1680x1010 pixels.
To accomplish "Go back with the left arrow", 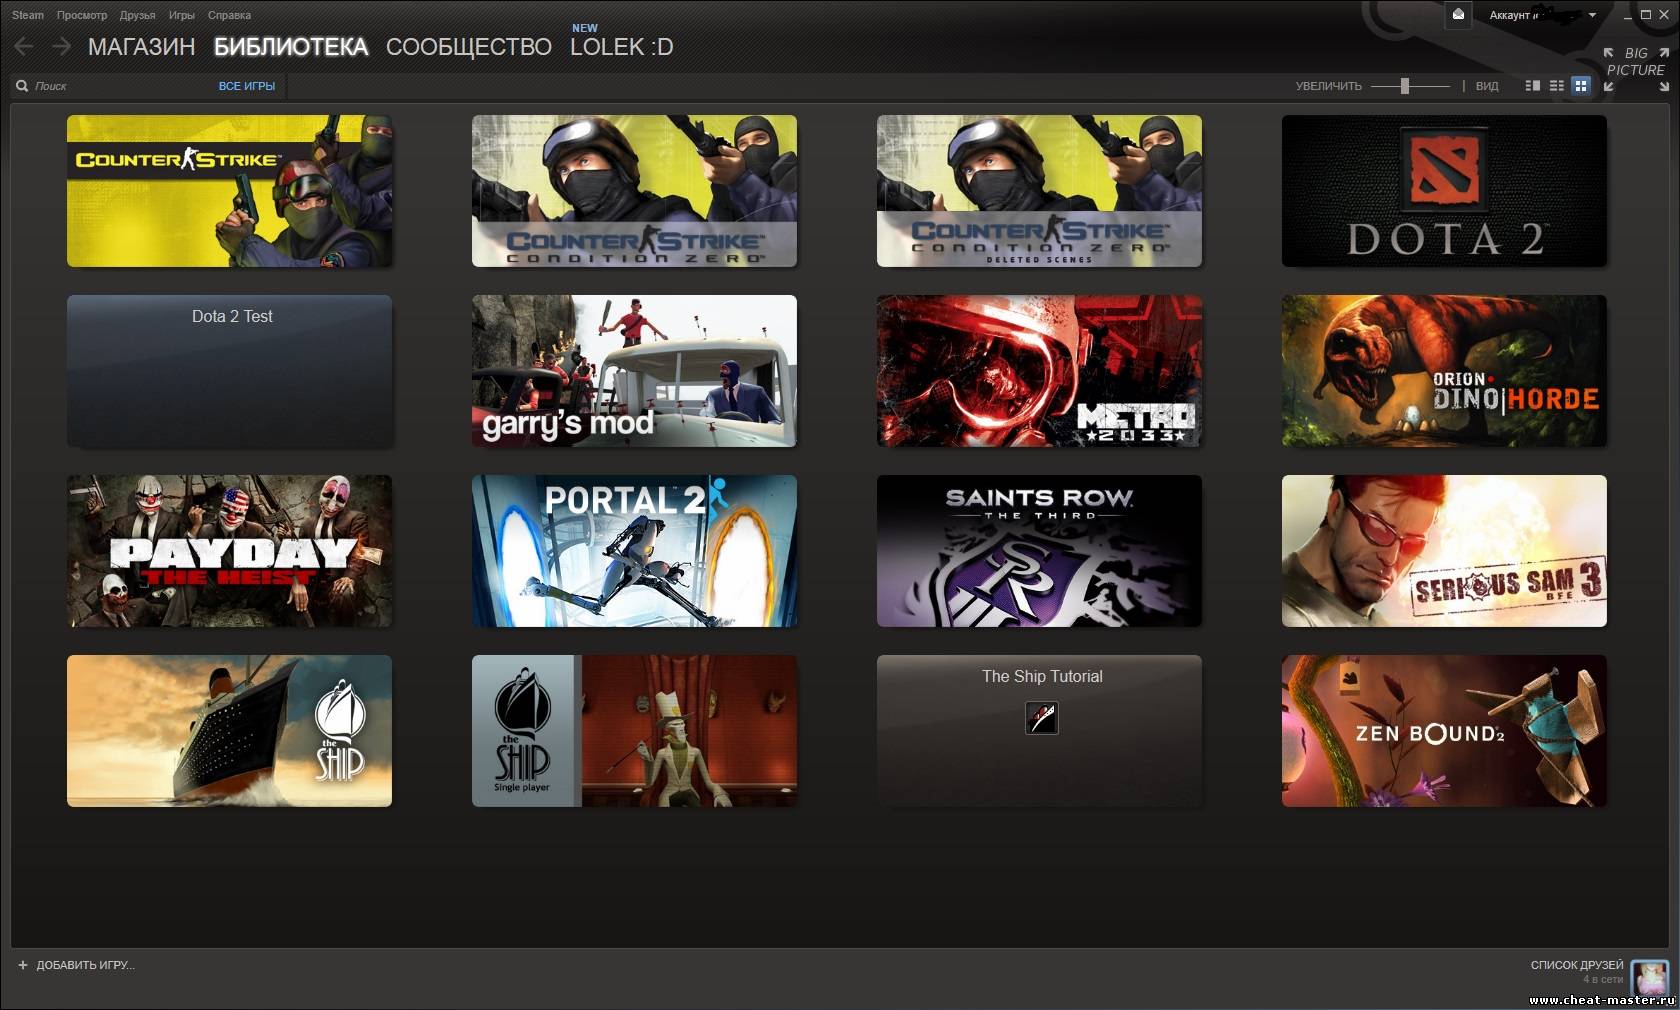I will point(24,46).
